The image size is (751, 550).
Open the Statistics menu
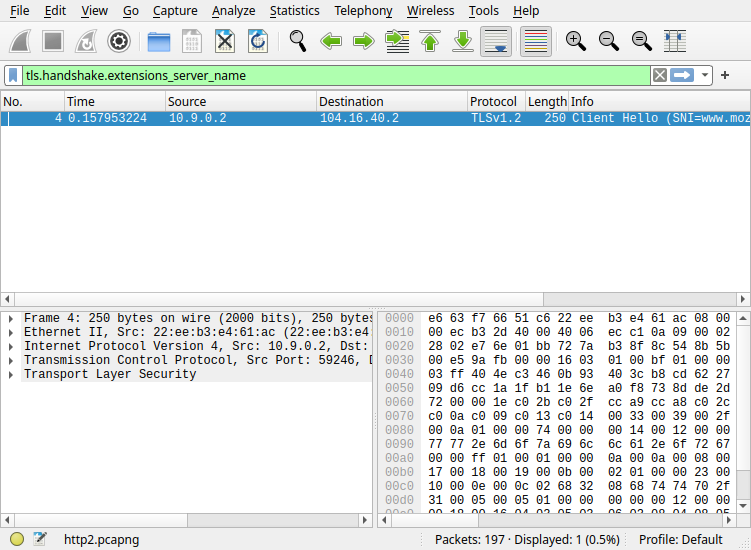click(295, 11)
